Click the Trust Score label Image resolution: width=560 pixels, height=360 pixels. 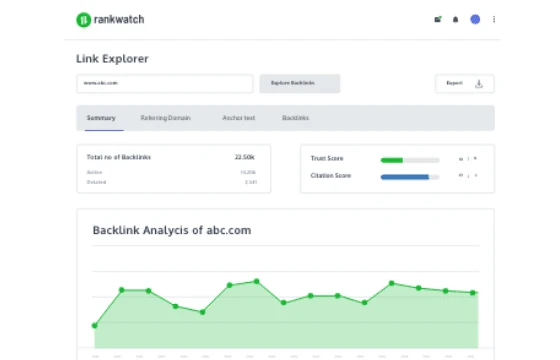pos(327,158)
